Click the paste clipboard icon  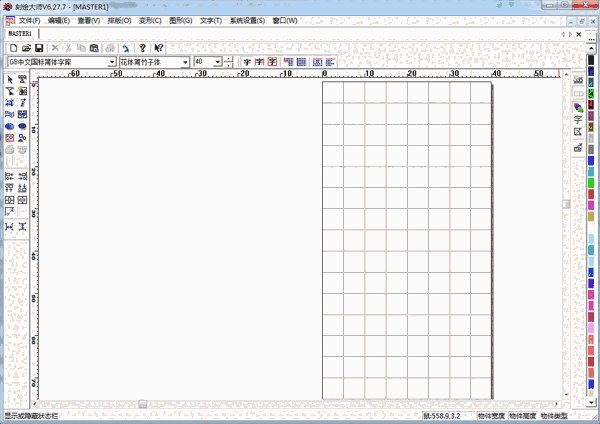(94, 48)
